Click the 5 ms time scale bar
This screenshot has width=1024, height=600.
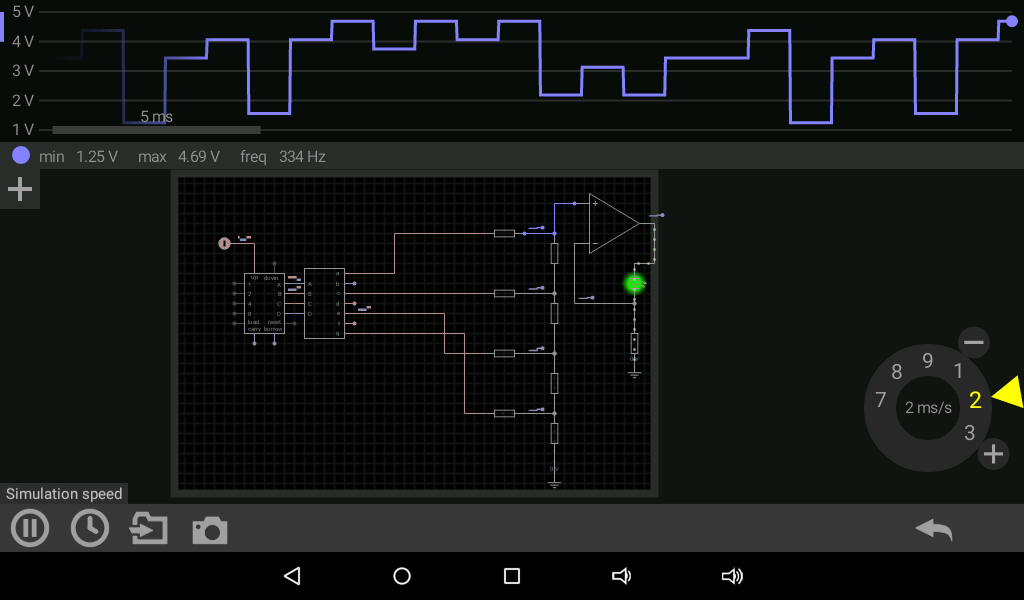pos(156,129)
